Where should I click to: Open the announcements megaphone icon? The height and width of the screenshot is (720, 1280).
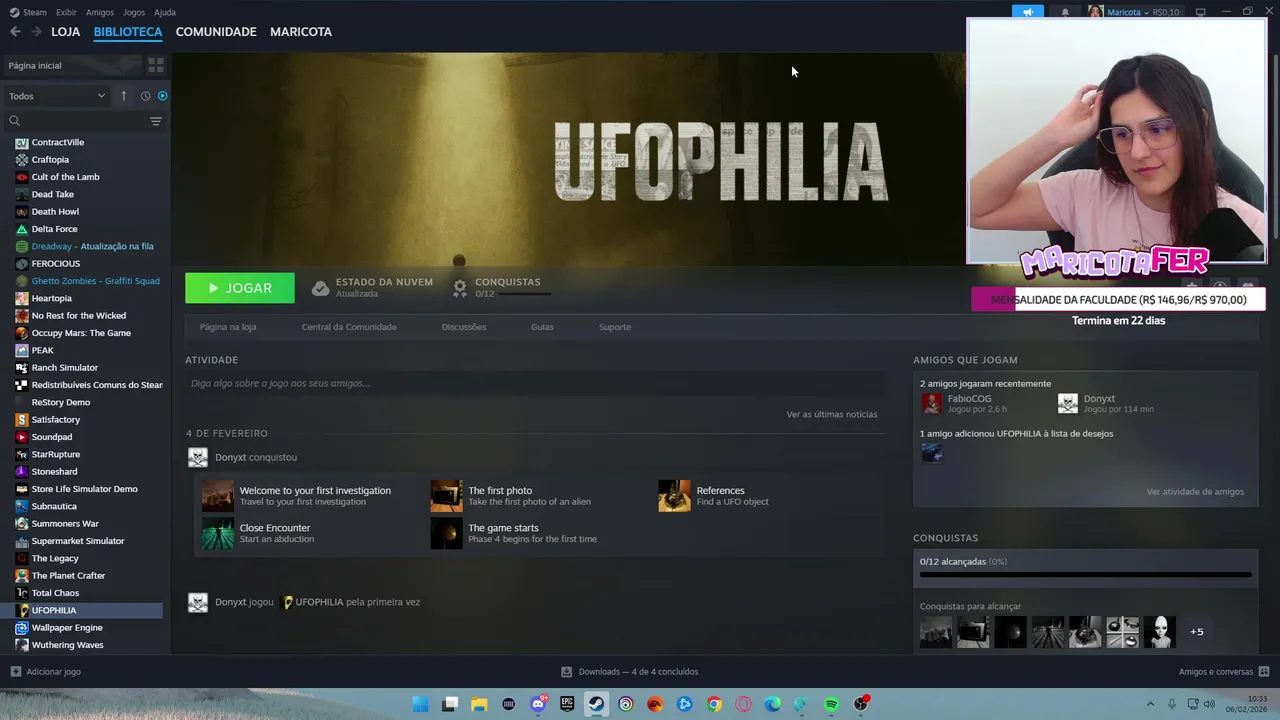coord(1027,12)
